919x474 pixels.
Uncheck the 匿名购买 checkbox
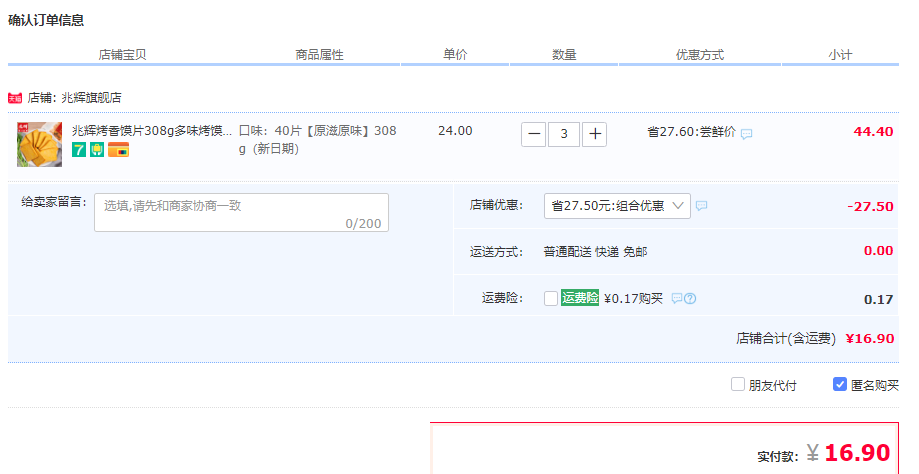tap(839, 384)
